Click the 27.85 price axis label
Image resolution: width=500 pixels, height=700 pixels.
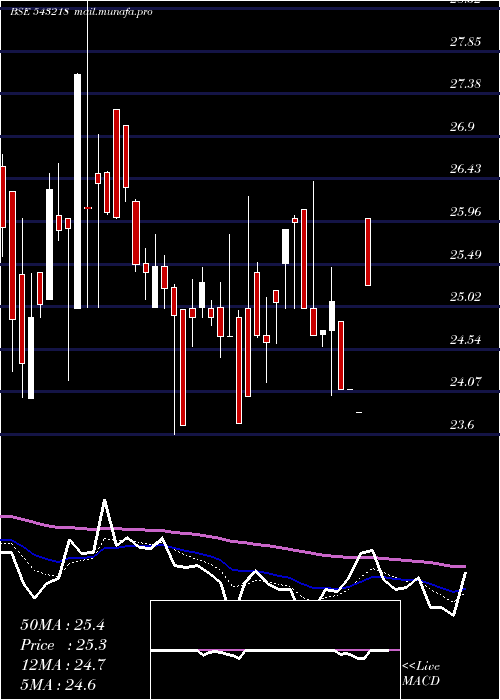[466, 42]
